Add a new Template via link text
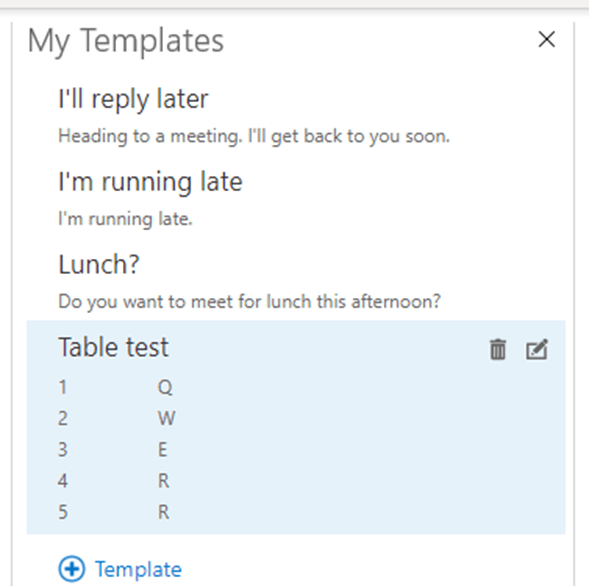This screenshot has width=589, height=586. click(x=138, y=569)
